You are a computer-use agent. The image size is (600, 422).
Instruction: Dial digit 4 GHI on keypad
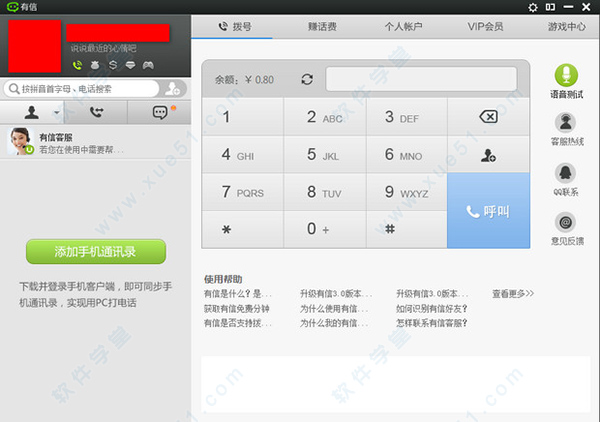(243, 154)
